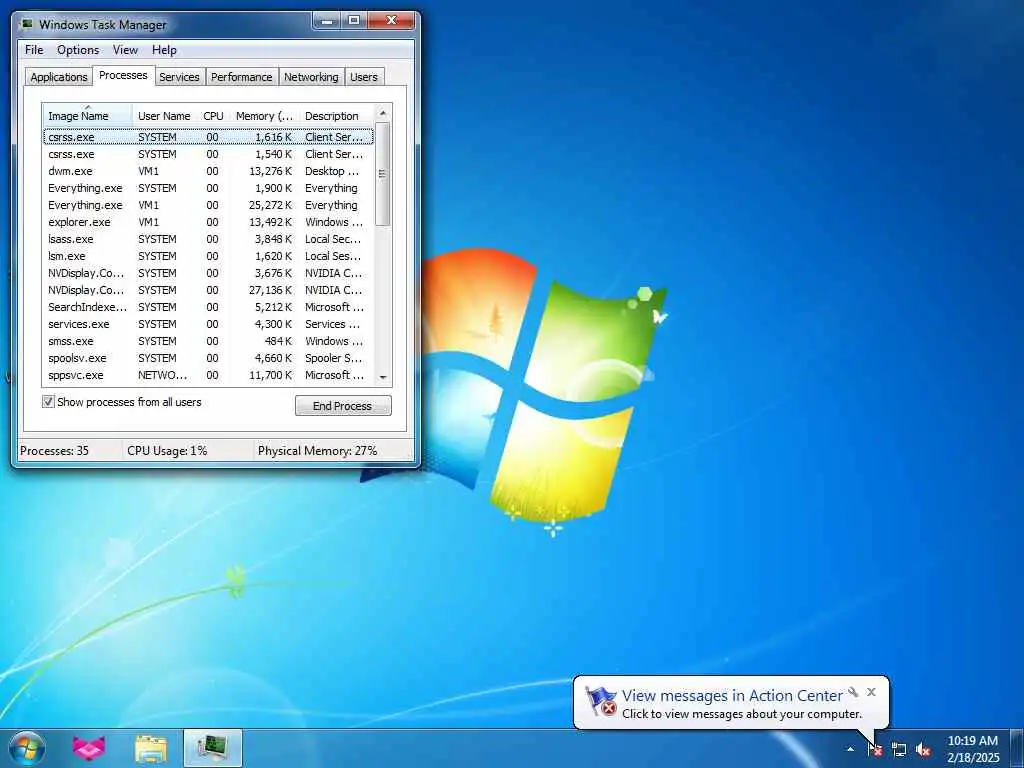Screen dimensions: 1024x768
Task: Select the smss.exe process
Action: (208, 341)
